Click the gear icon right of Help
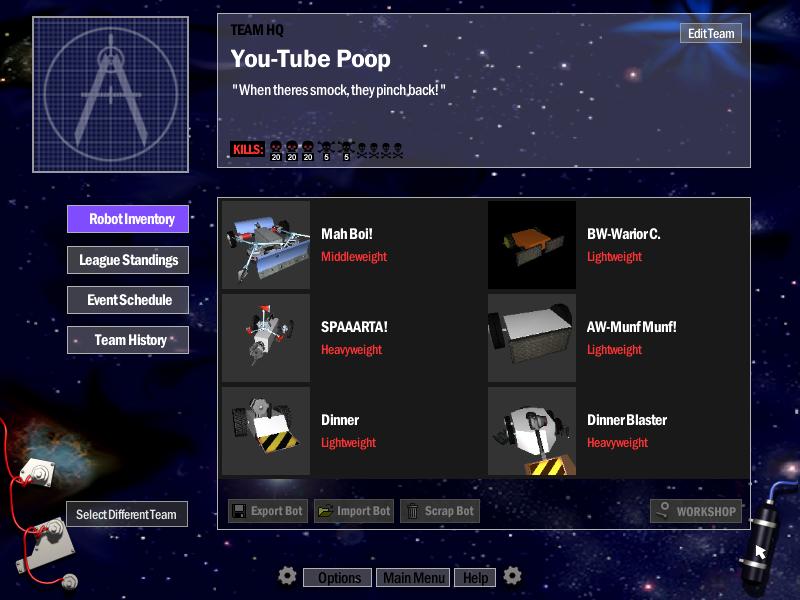800x600 pixels. click(512, 576)
